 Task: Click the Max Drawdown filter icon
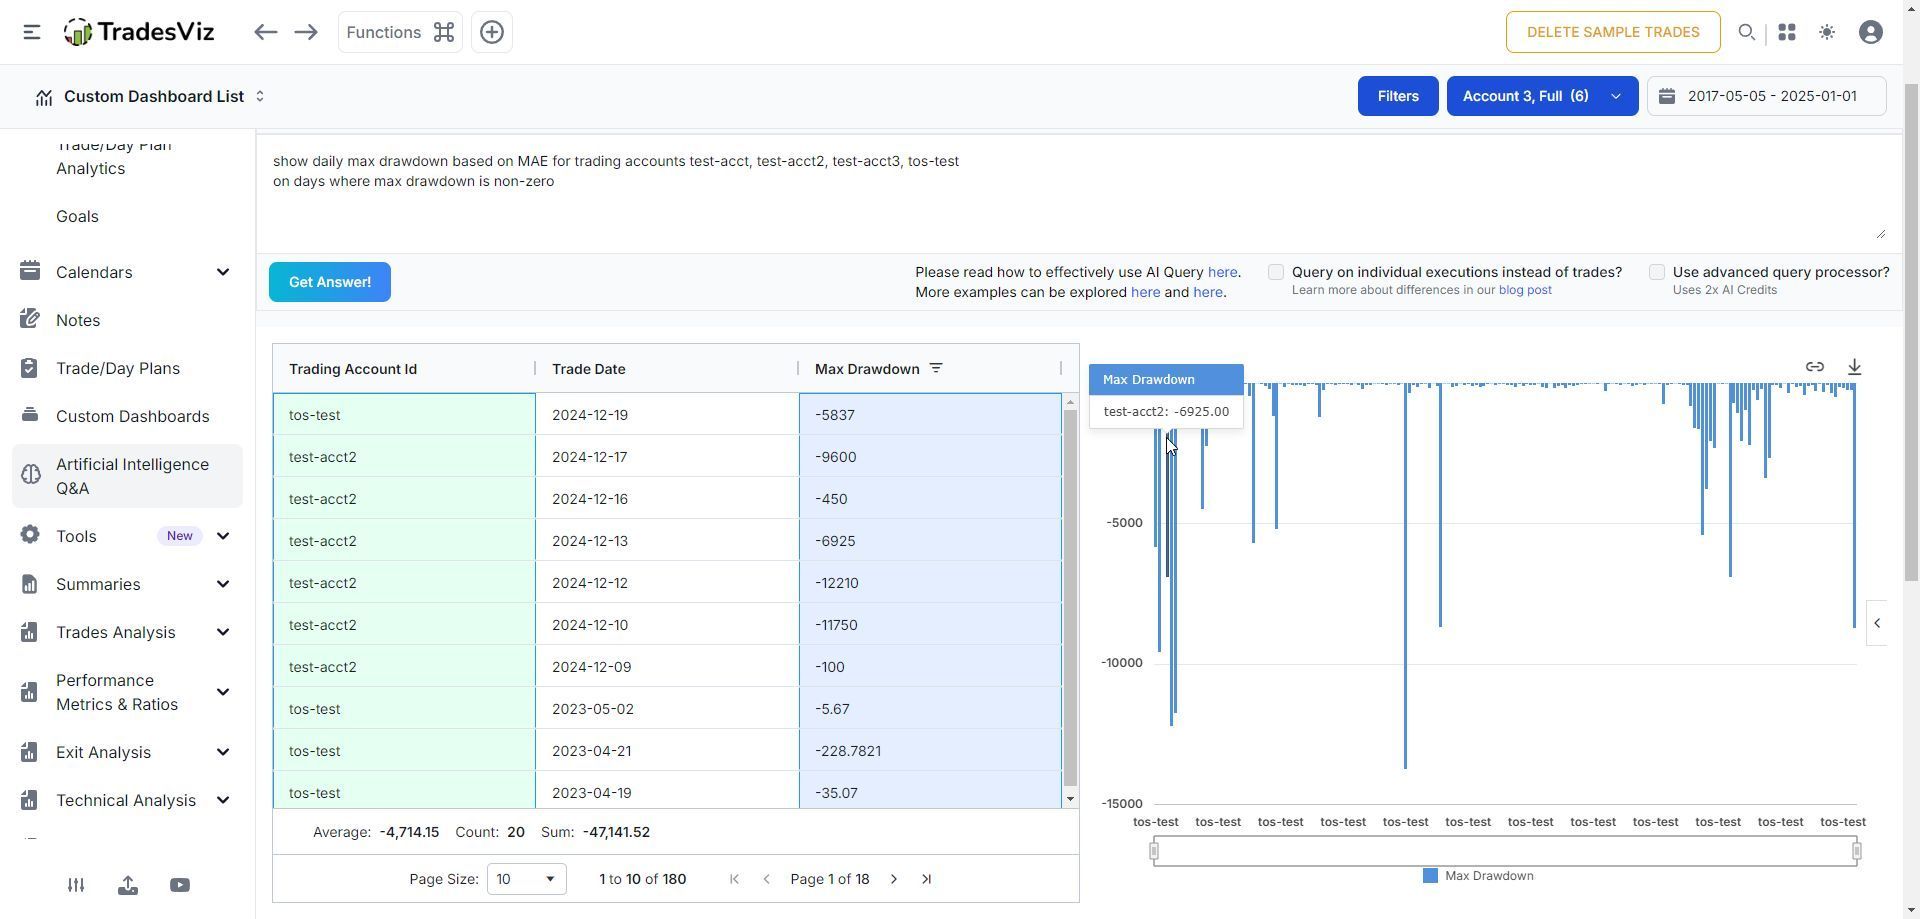pos(936,368)
